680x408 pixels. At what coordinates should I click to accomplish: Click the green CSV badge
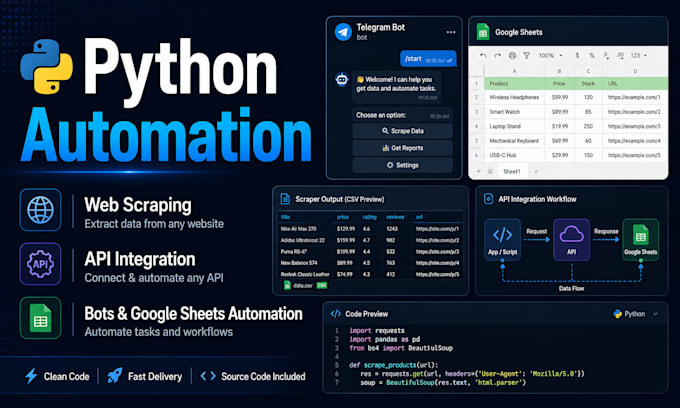click(322, 285)
